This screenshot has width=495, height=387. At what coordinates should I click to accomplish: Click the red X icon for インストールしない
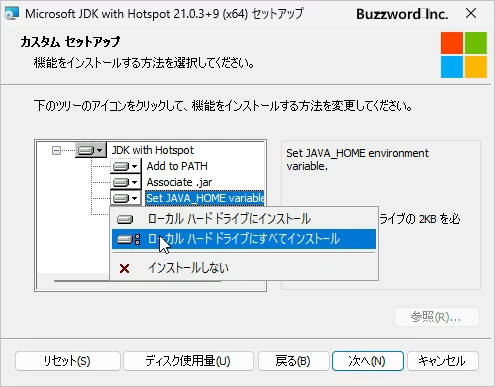pyautogui.click(x=125, y=268)
